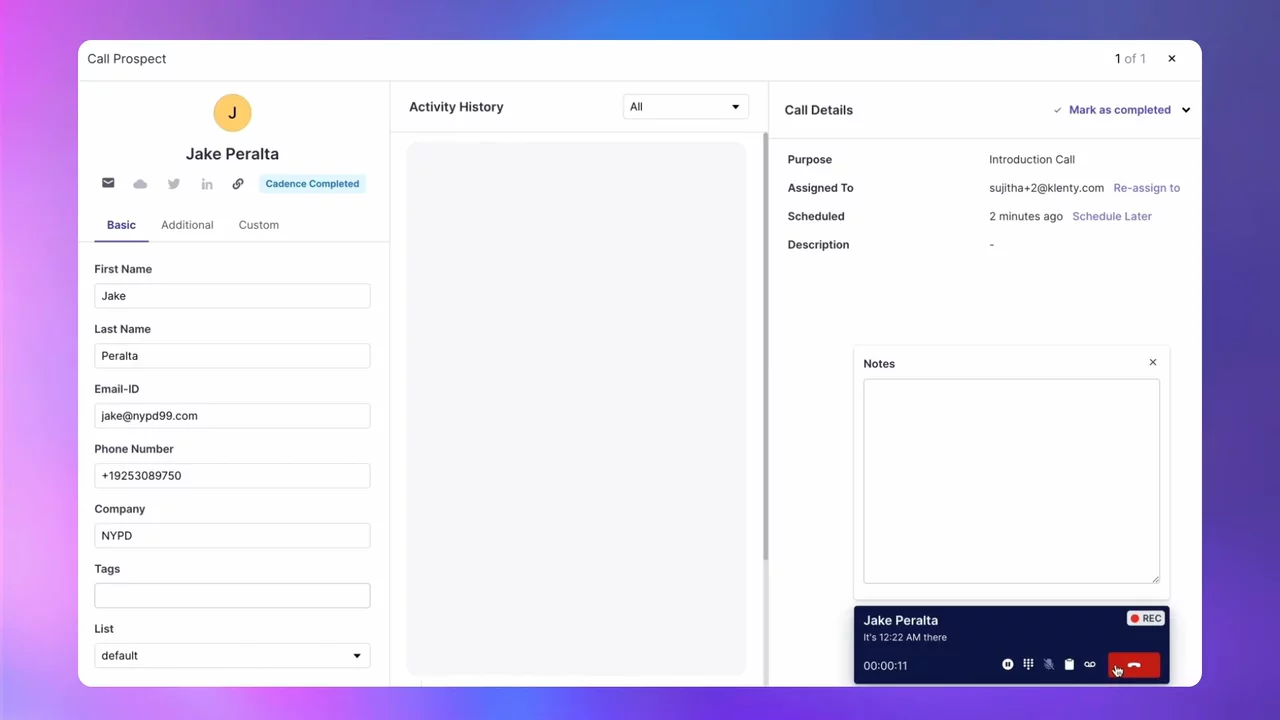Pause the ongoing call
The image size is (1280, 720).
[1008, 665]
